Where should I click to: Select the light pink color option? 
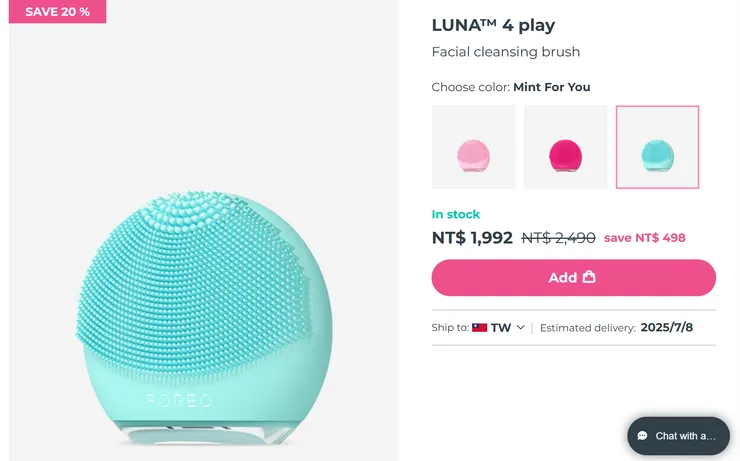pos(473,147)
